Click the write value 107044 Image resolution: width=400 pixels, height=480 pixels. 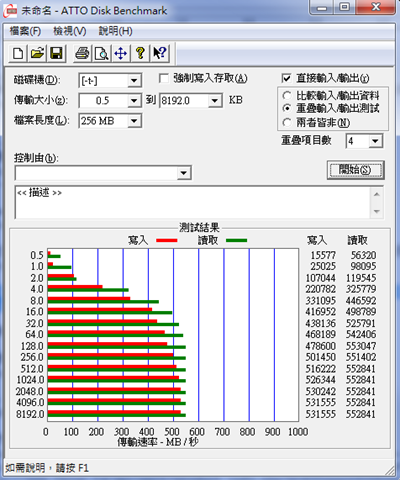point(321,278)
